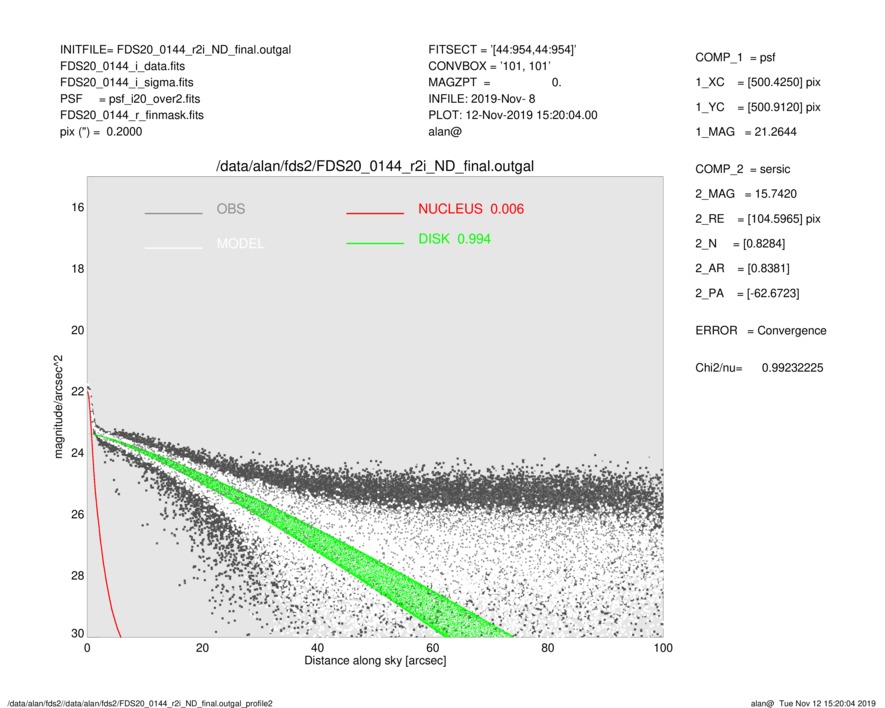Click the INITFILE header line text

[x=176, y=50]
